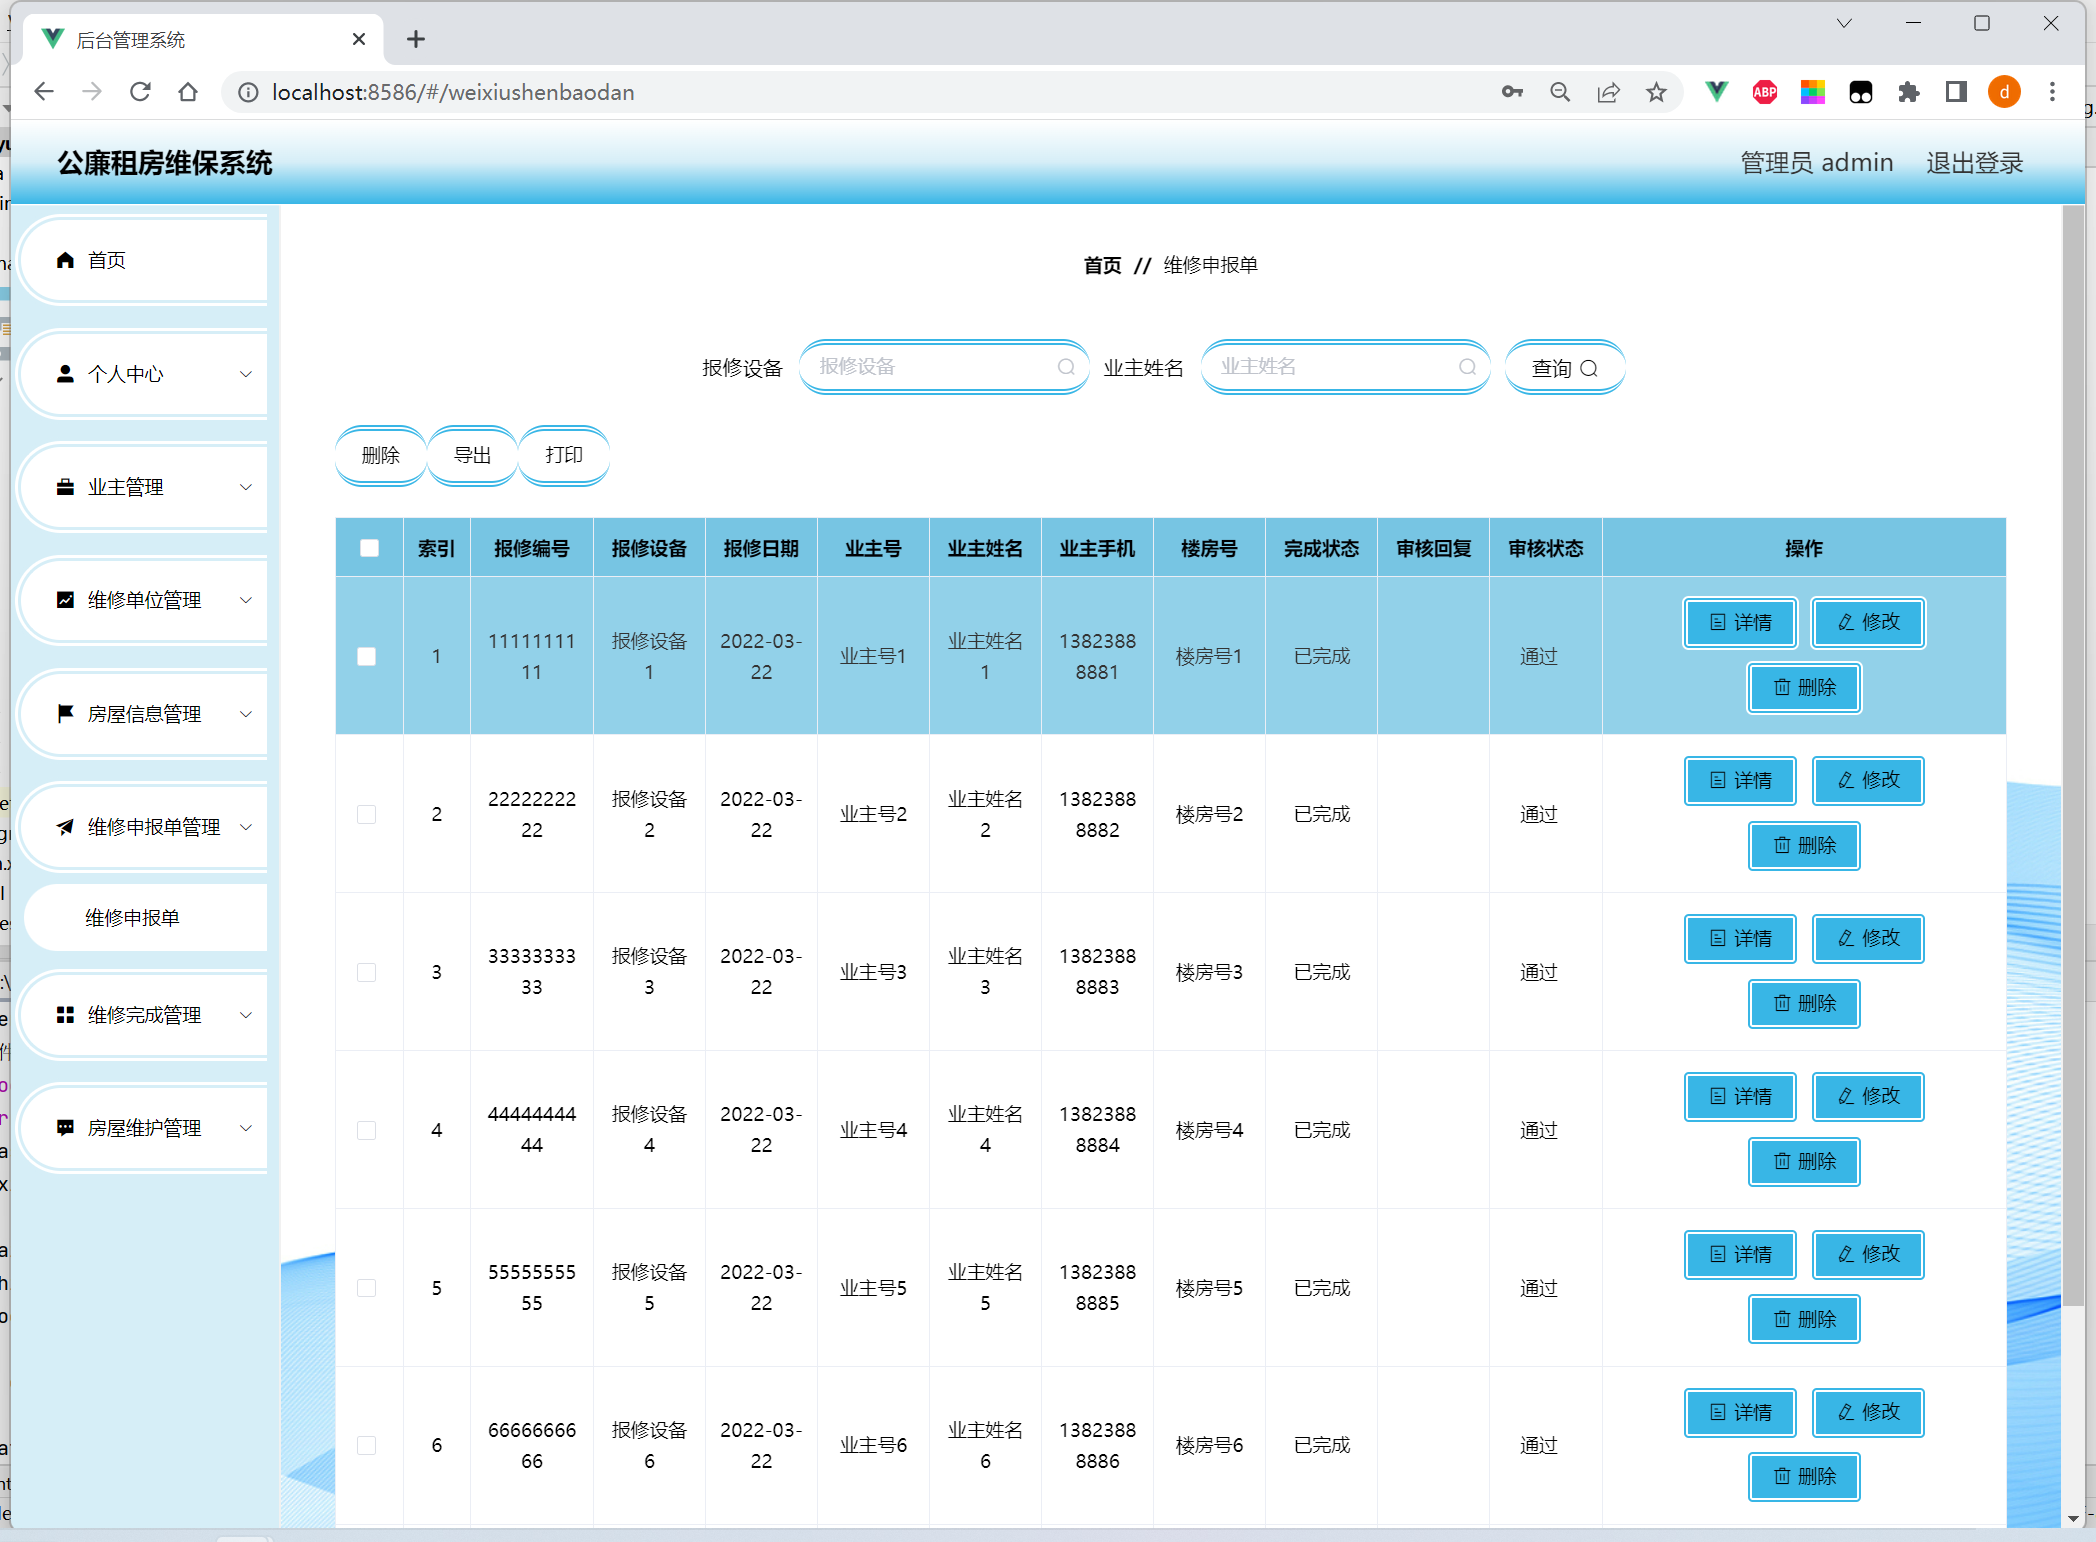Open the 维修申报单 submenu item

pos(133,918)
